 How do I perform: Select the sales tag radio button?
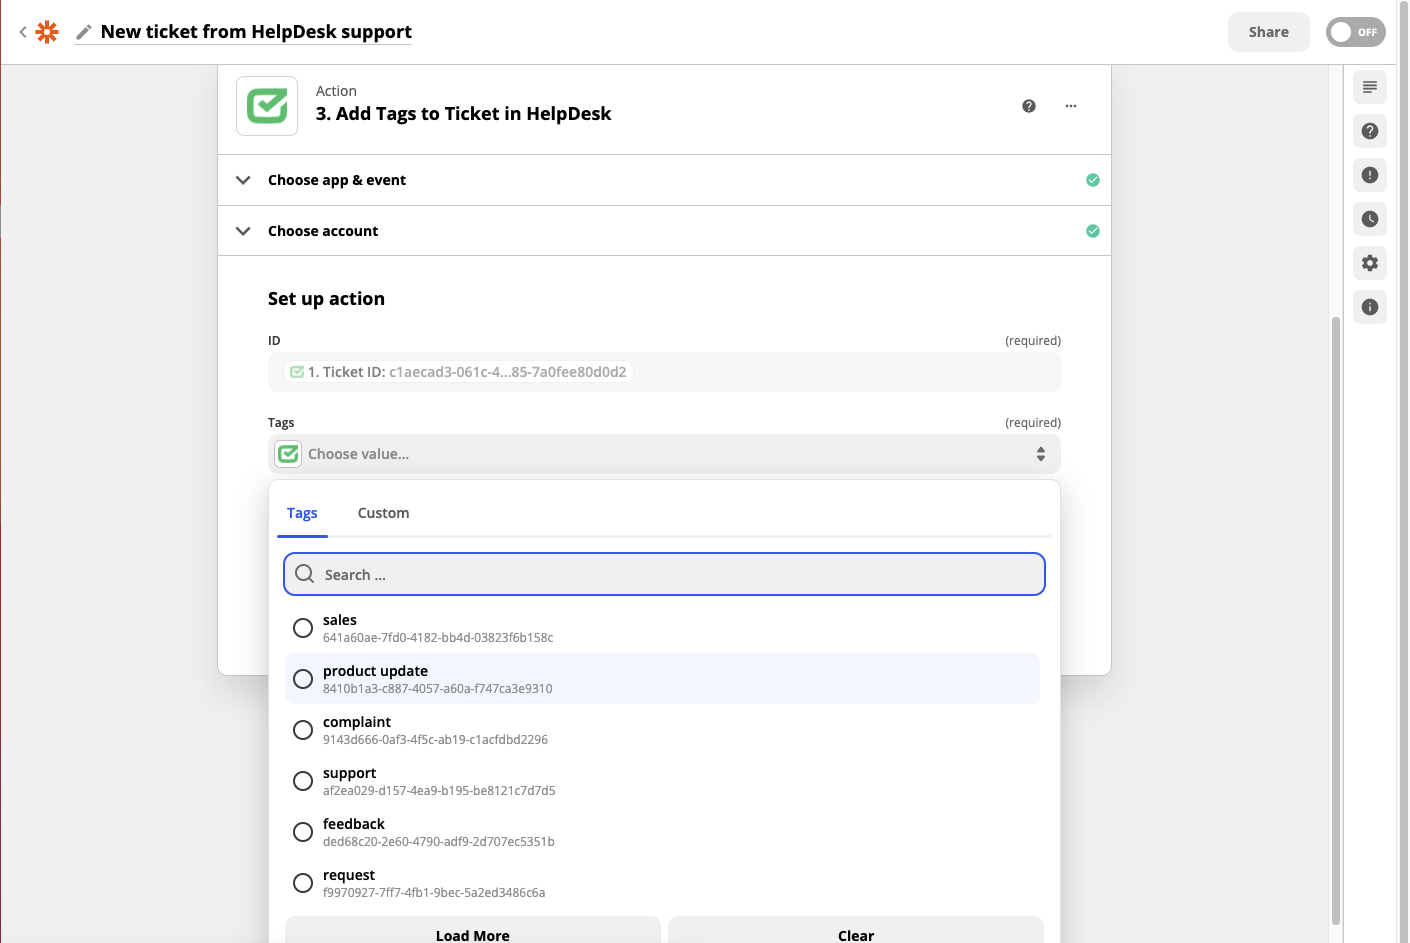pos(303,628)
